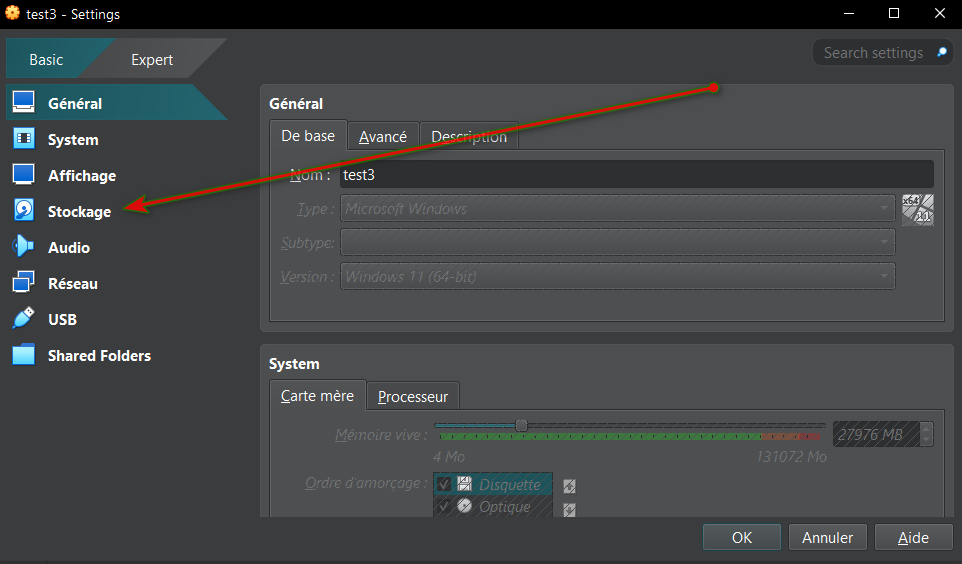The image size is (962, 564).
Task: Open Stockage via the disk icon
Action: click(x=24, y=211)
